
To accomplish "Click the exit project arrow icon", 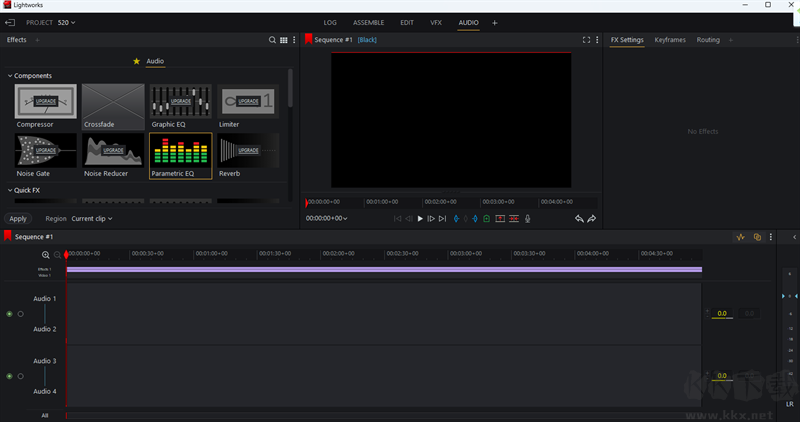I will [x=11, y=22].
